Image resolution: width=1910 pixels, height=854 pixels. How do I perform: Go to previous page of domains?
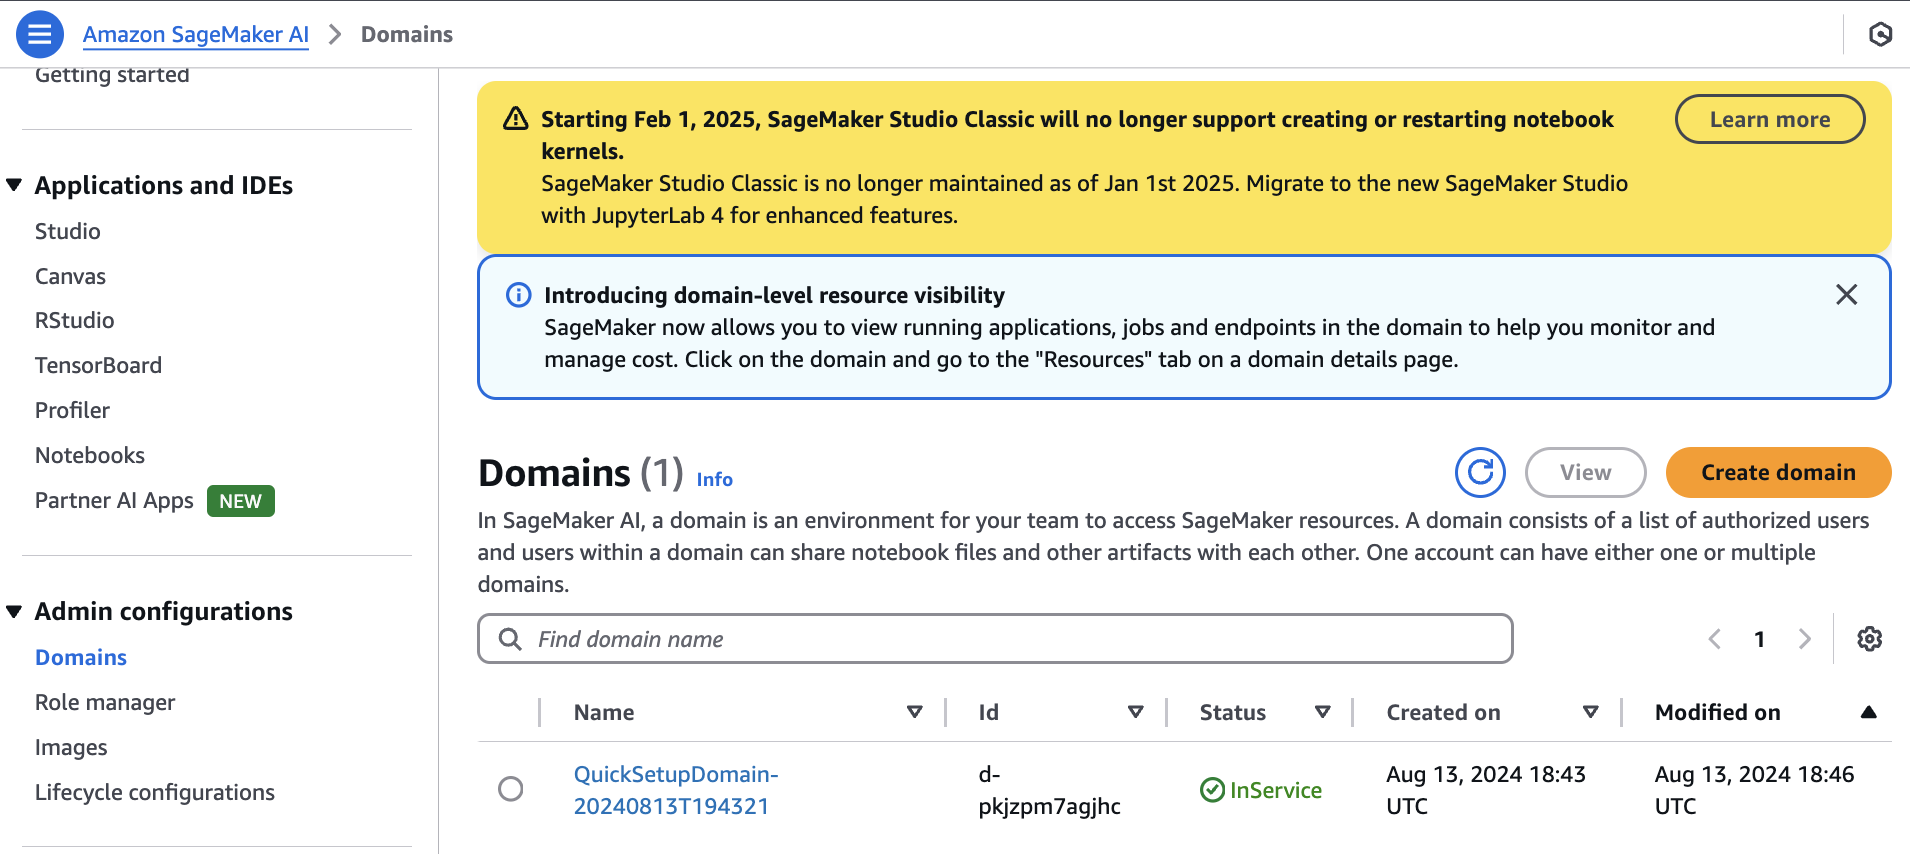1714,638
